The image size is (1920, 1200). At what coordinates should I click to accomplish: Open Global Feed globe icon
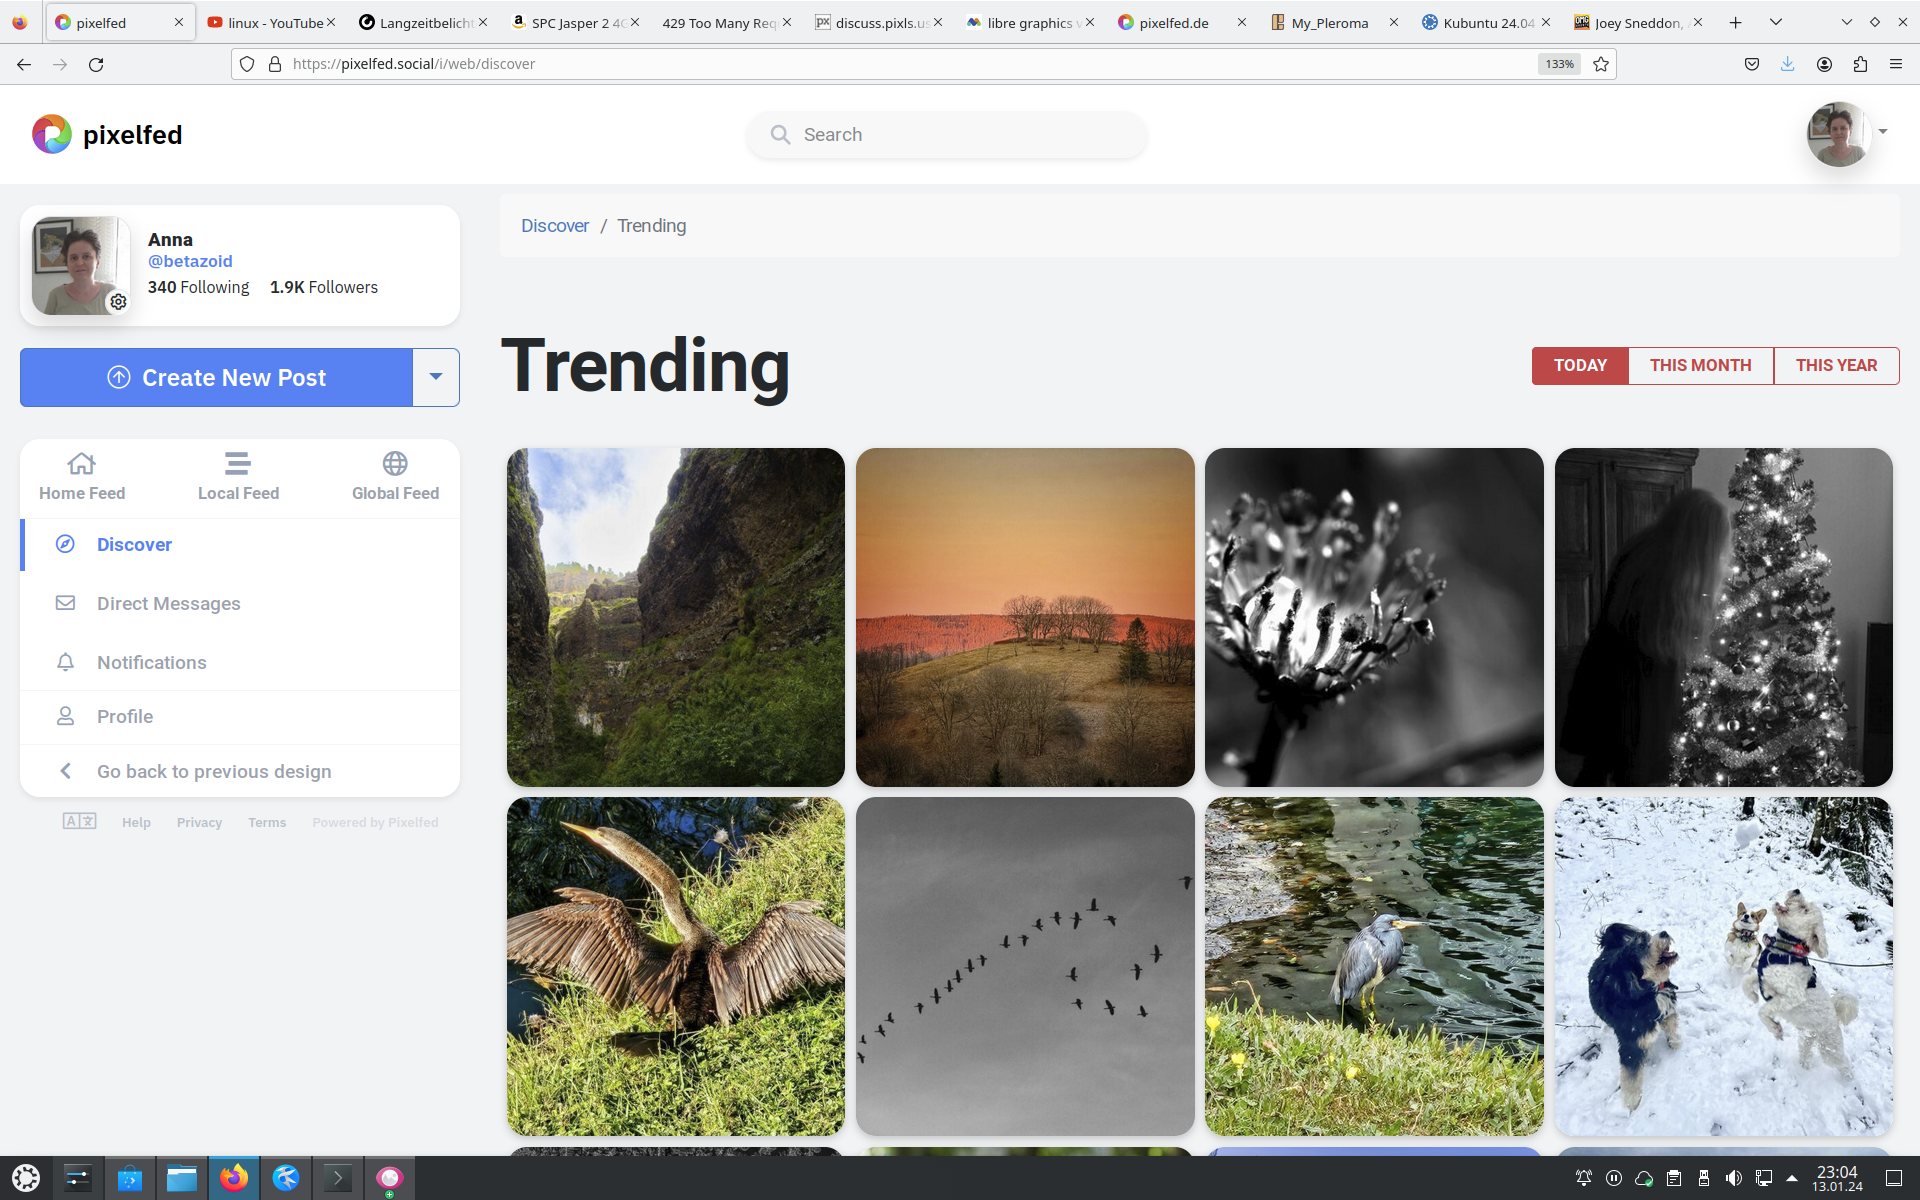[395, 464]
